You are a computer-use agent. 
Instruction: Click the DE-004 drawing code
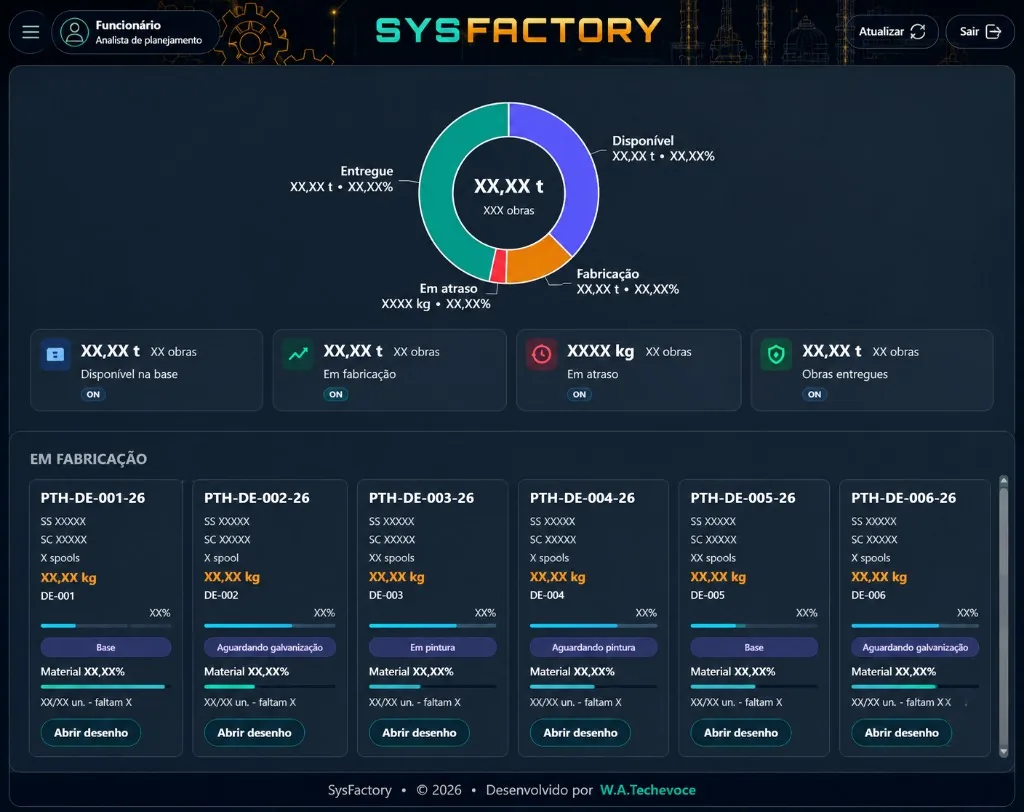pos(547,595)
